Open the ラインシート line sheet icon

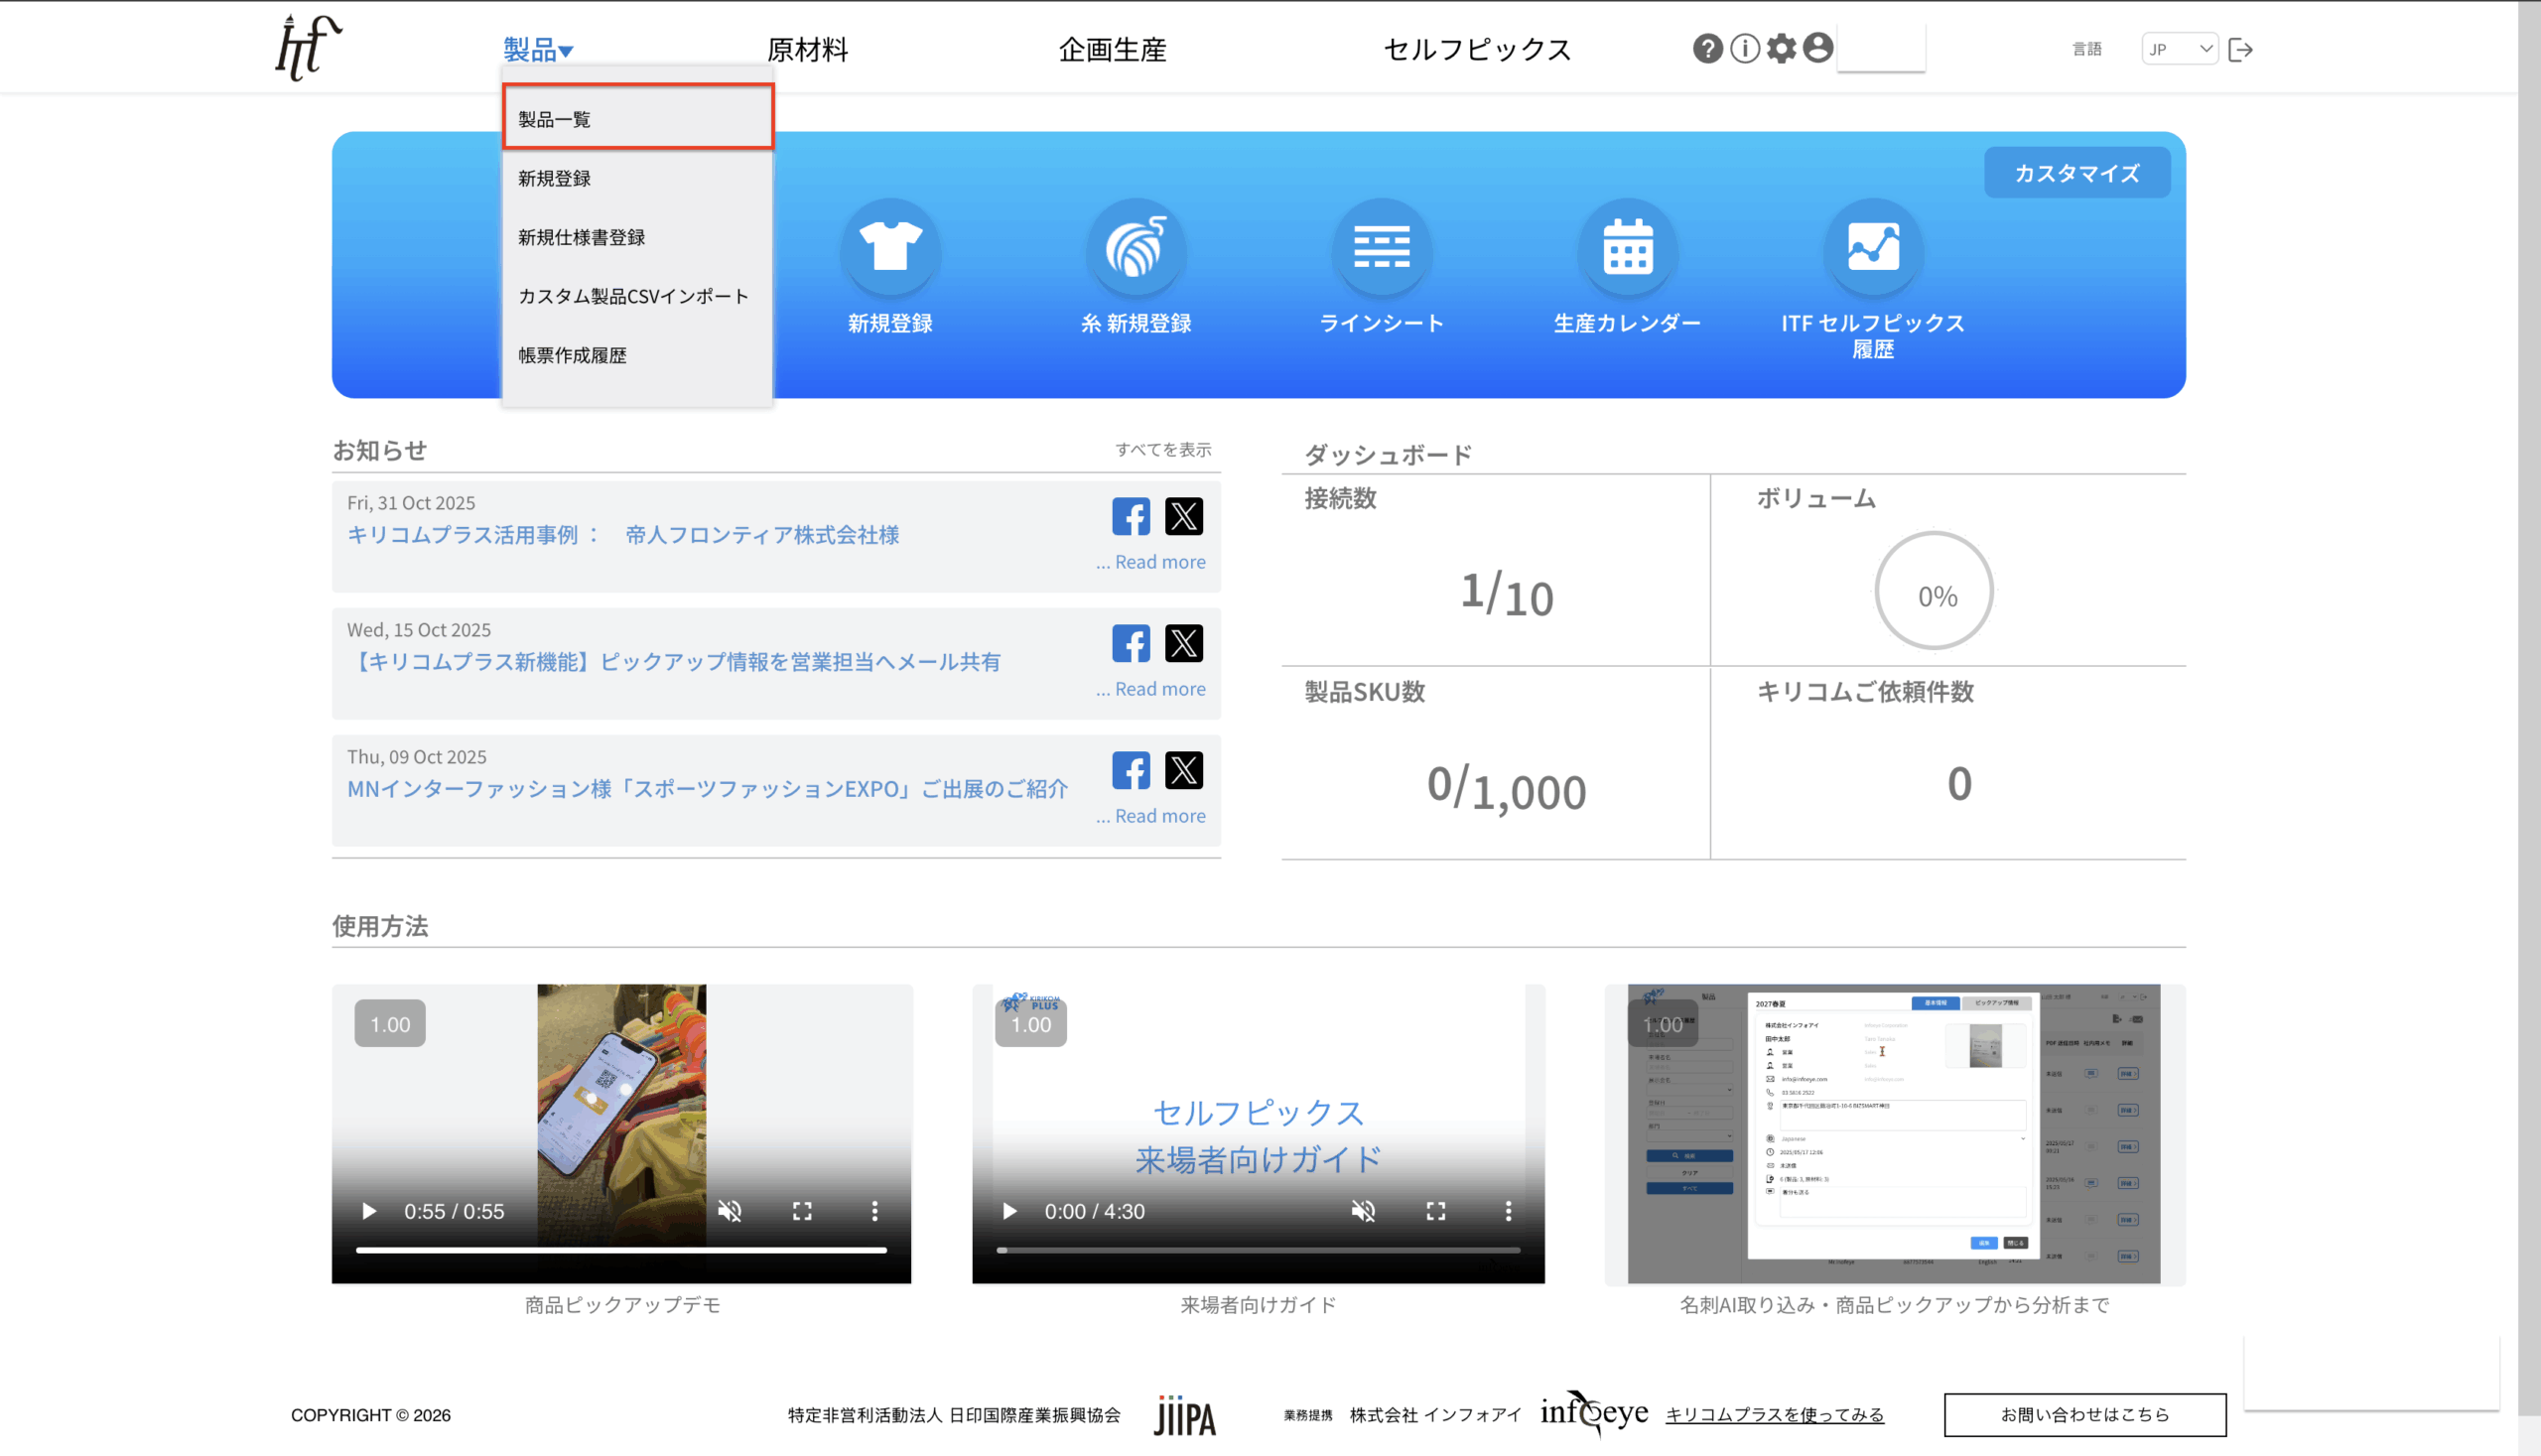[x=1381, y=248]
